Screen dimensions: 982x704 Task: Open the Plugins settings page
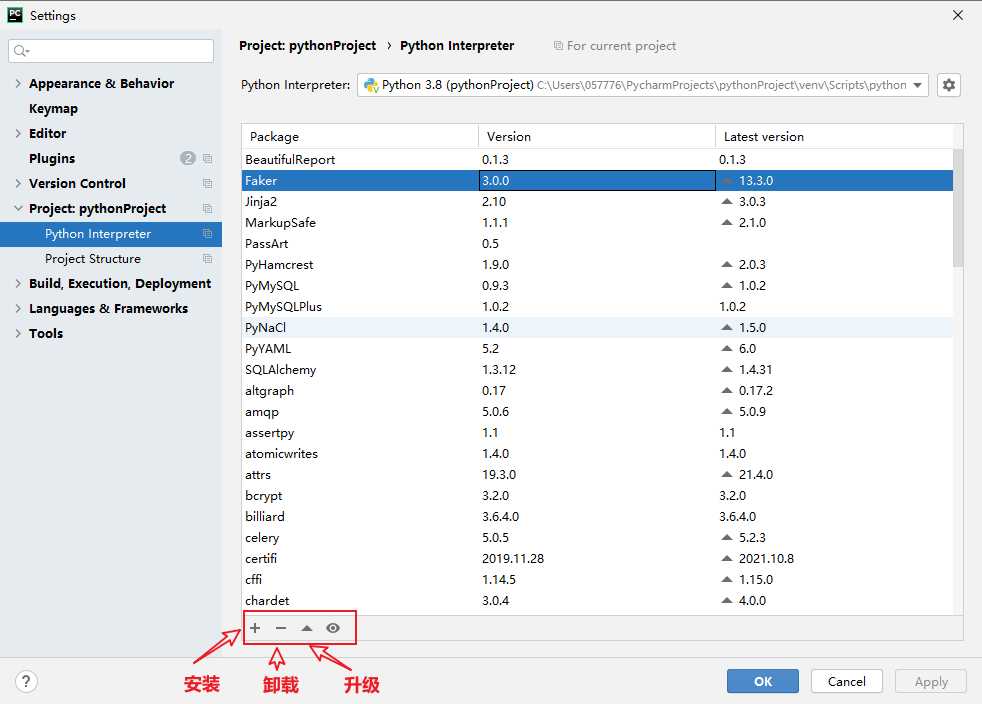tap(52, 158)
